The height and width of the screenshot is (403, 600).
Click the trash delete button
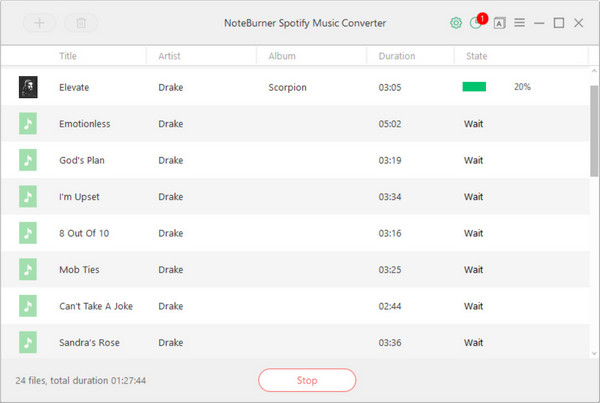click(x=81, y=23)
